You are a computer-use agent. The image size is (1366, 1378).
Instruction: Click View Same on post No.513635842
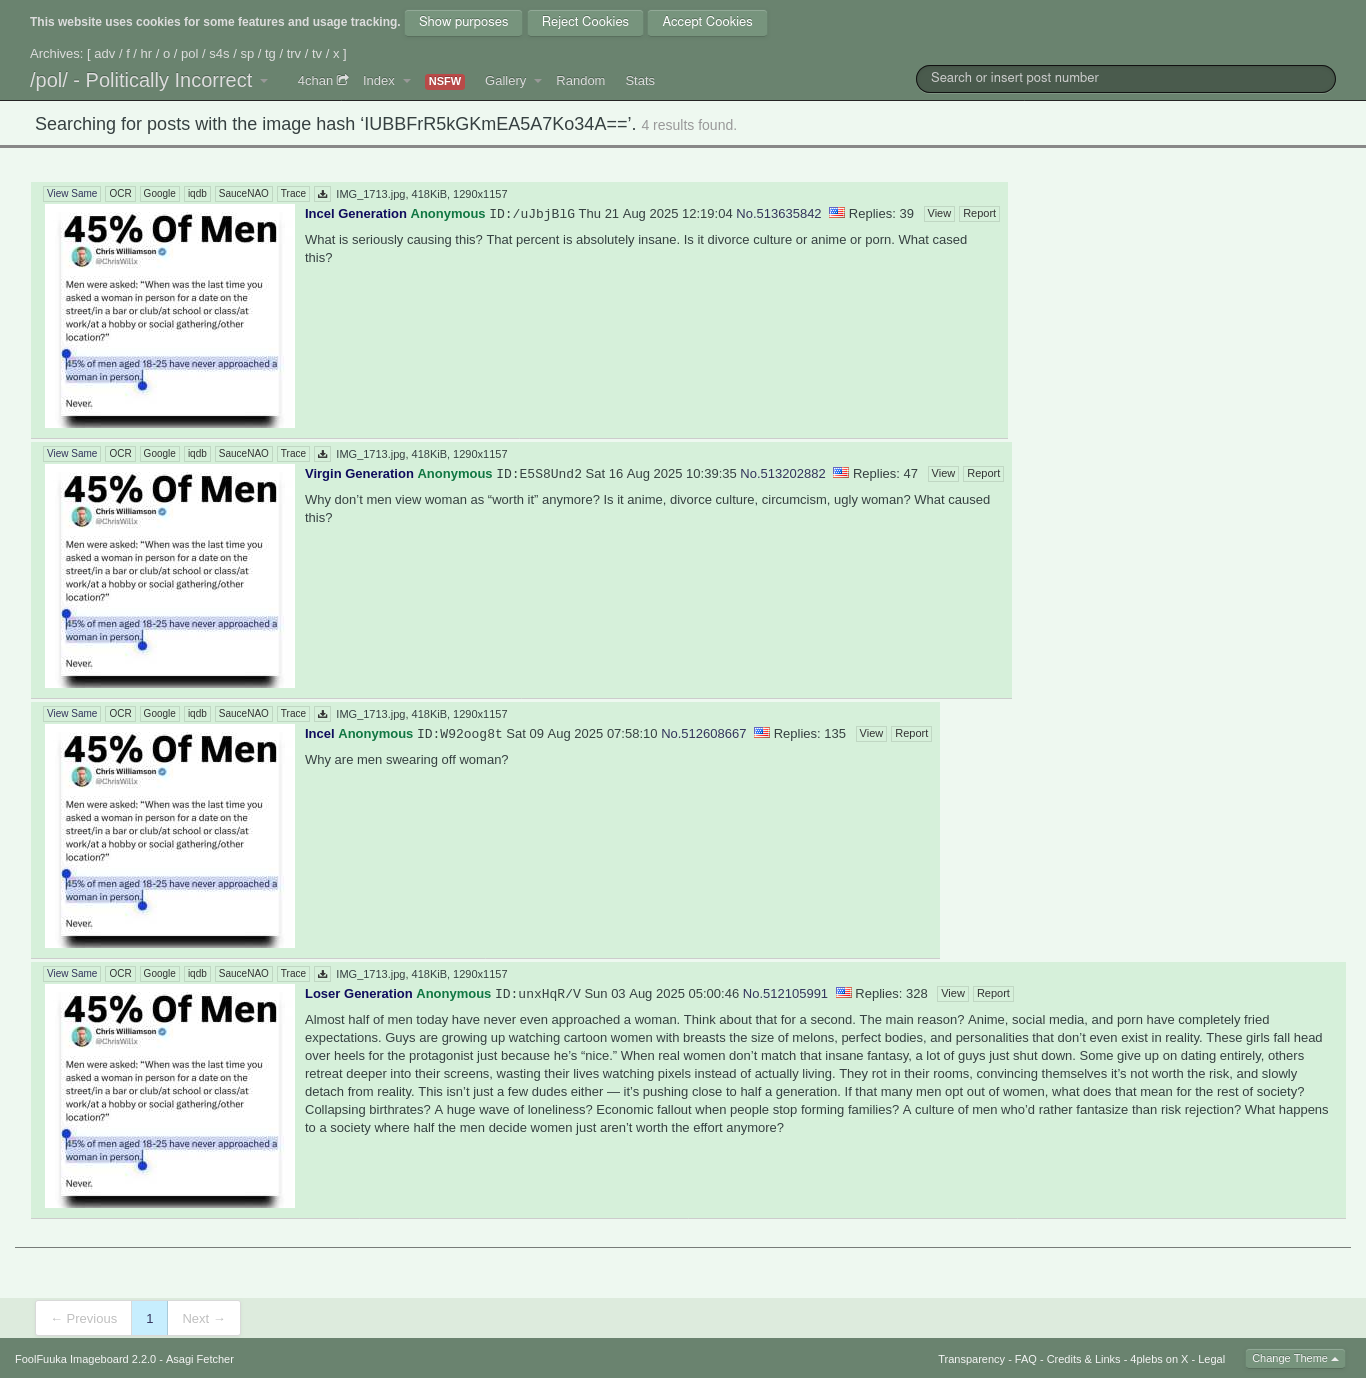[x=72, y=194]
